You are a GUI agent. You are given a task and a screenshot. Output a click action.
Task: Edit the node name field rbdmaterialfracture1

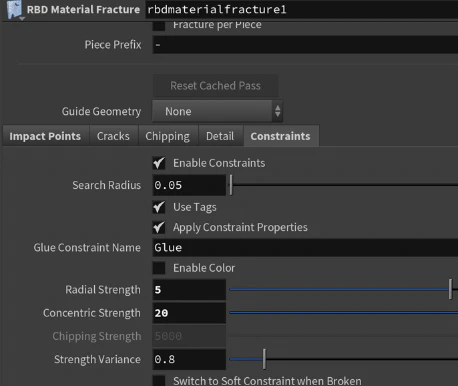302,9
